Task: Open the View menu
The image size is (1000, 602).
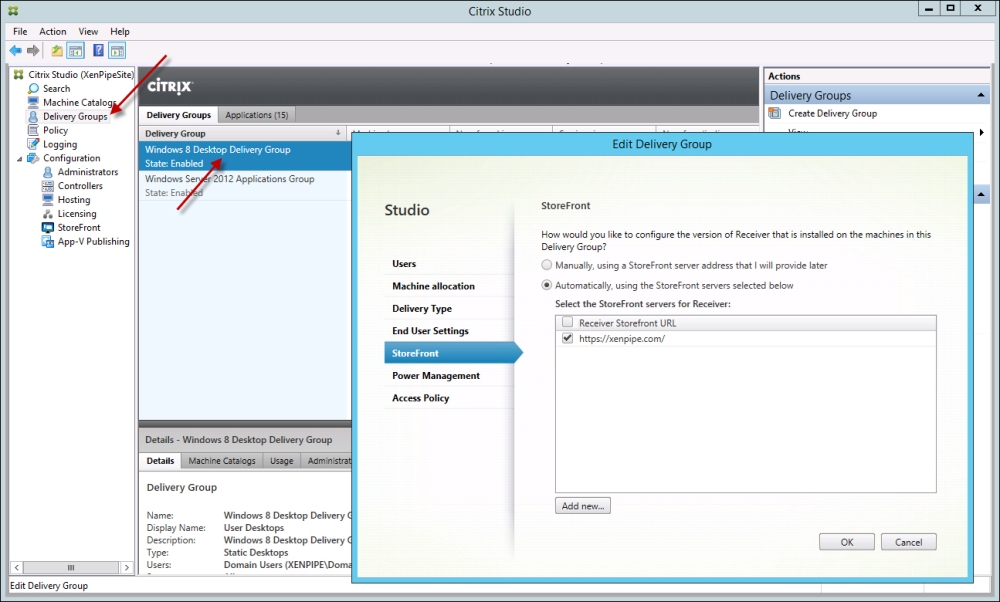Action: (88, 31)
